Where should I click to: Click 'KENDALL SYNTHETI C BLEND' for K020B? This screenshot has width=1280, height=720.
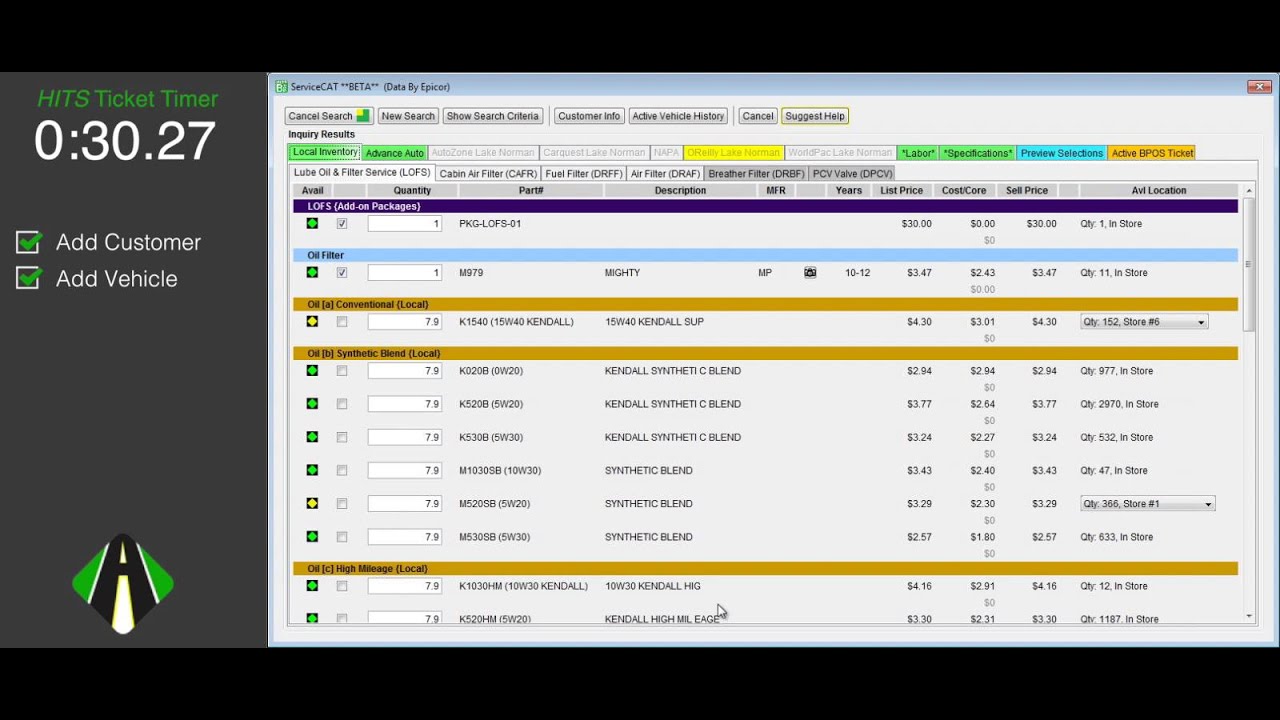point(673,371)
